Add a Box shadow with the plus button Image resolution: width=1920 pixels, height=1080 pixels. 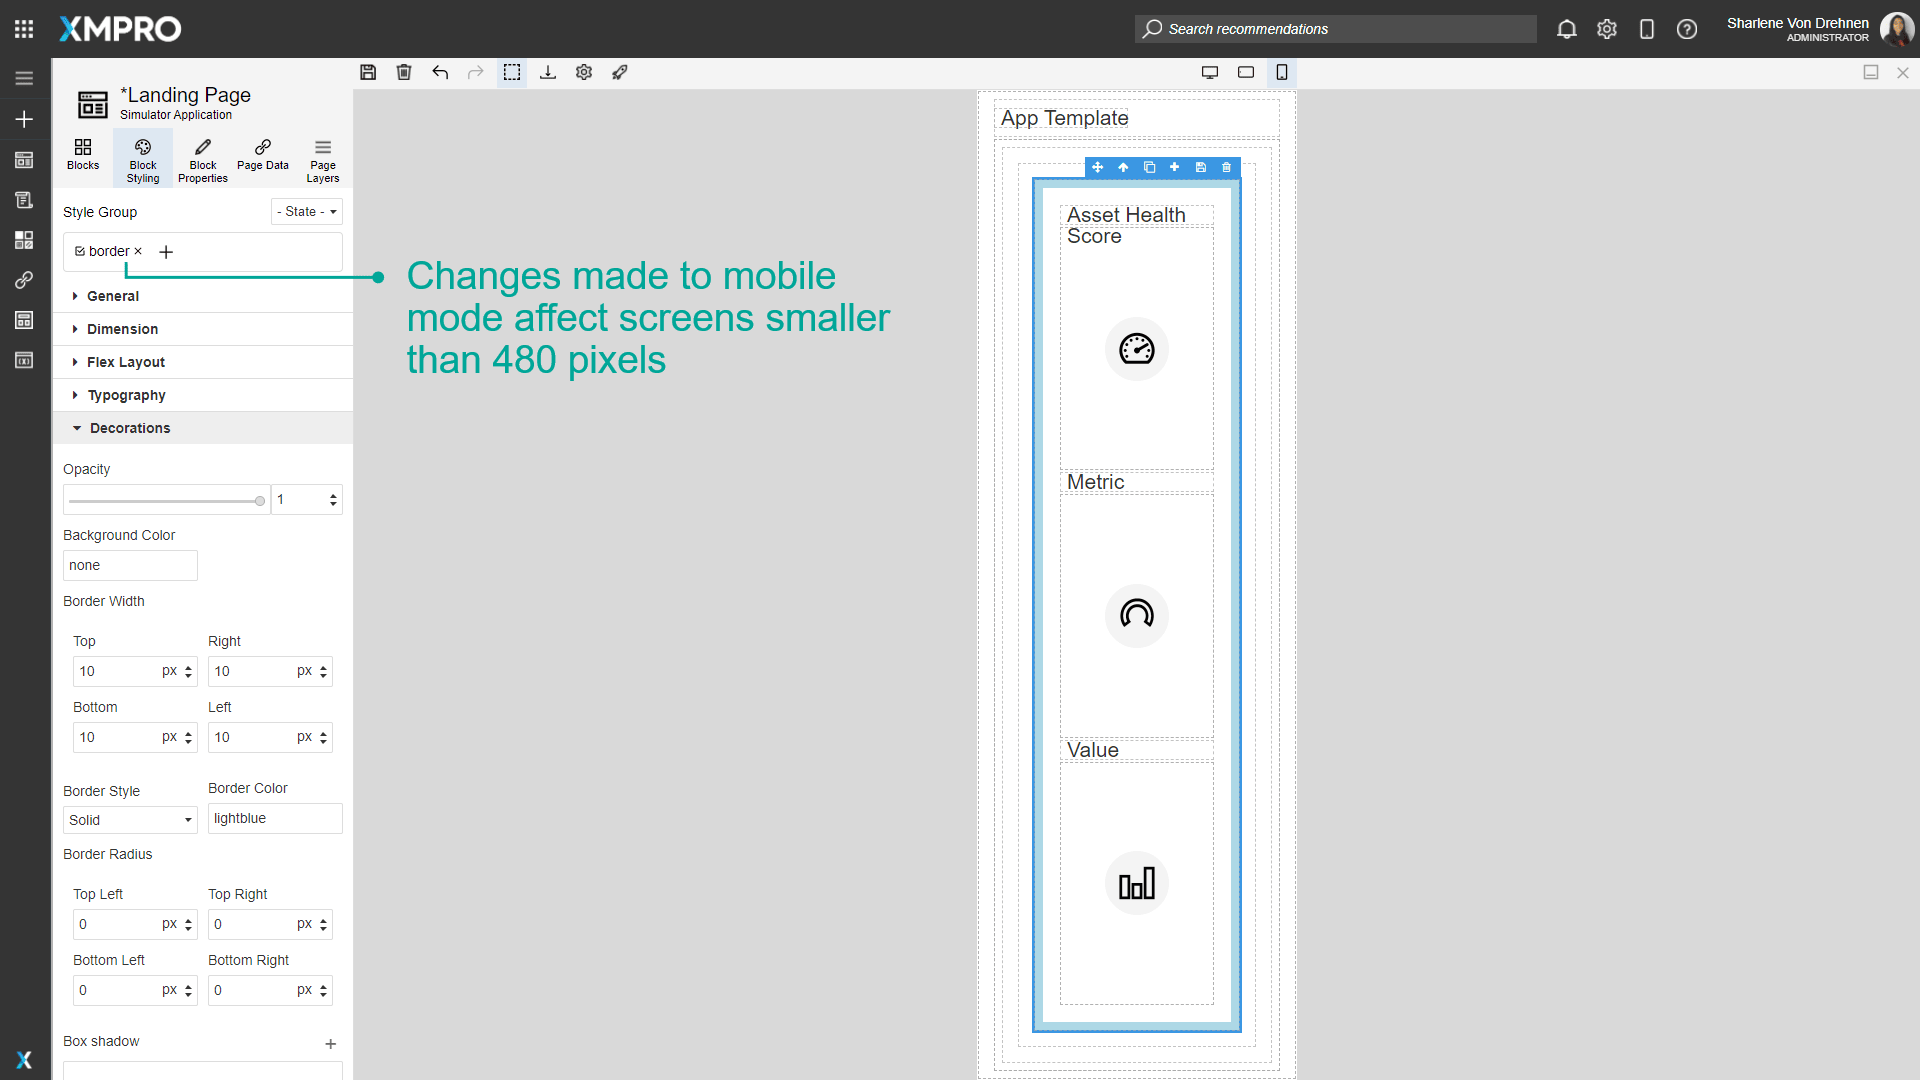pos(331,1044)
